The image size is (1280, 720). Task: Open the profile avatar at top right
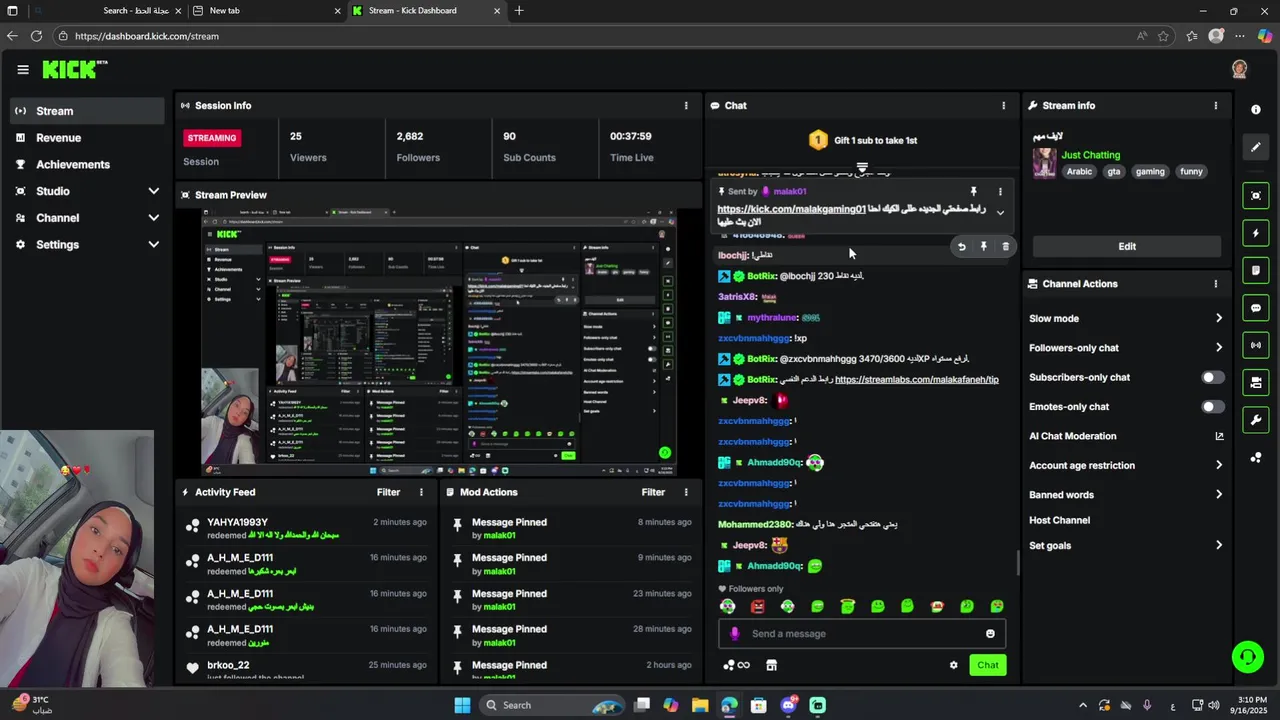[1239, 69]
